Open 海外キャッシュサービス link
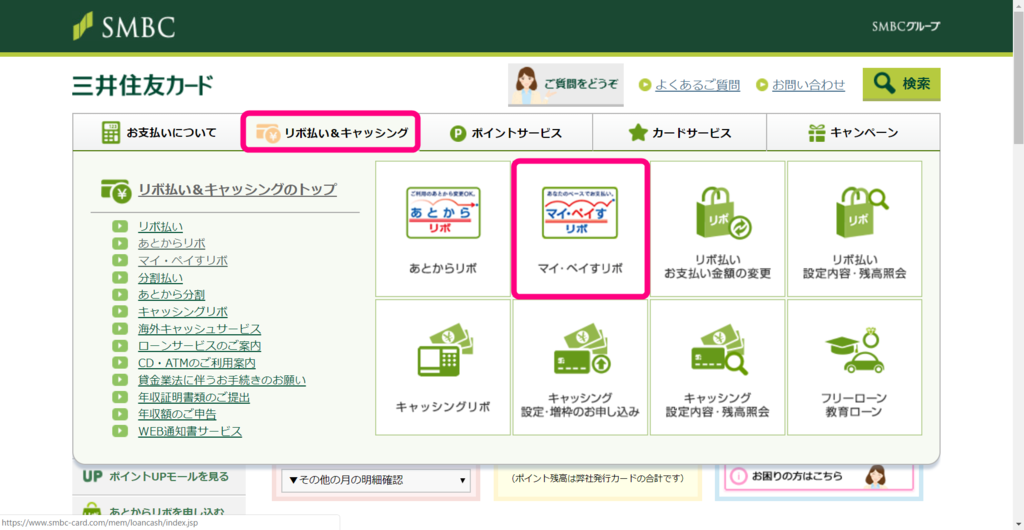 (200, 328)
